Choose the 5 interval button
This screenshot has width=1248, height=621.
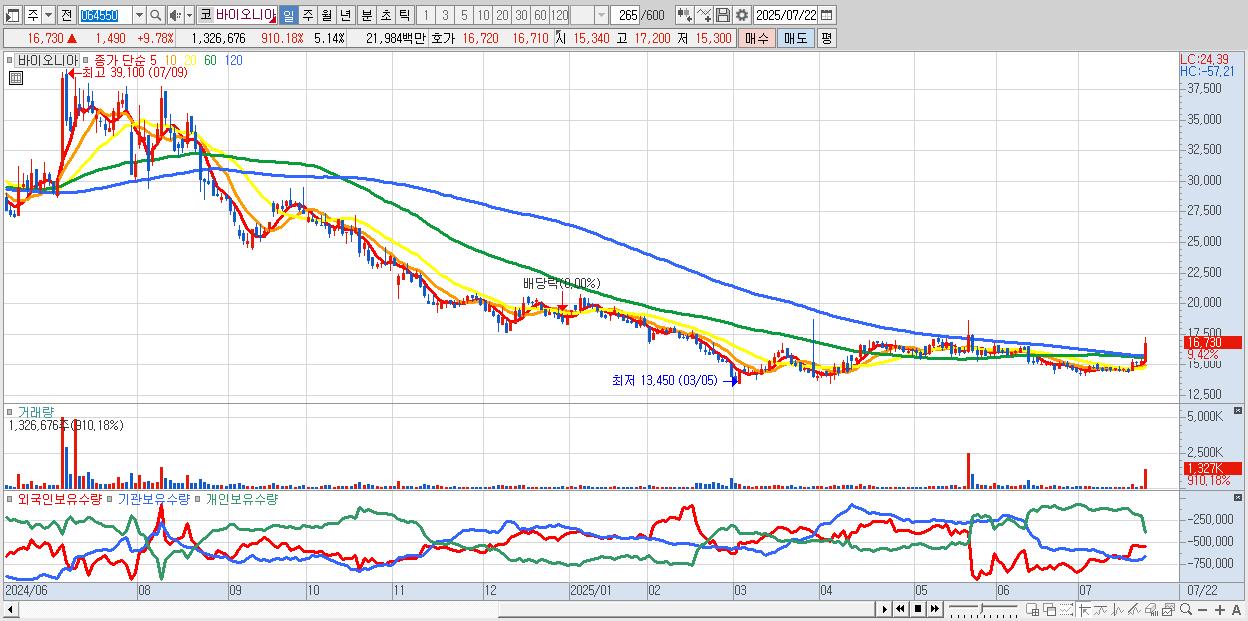(x=464, y=15)
